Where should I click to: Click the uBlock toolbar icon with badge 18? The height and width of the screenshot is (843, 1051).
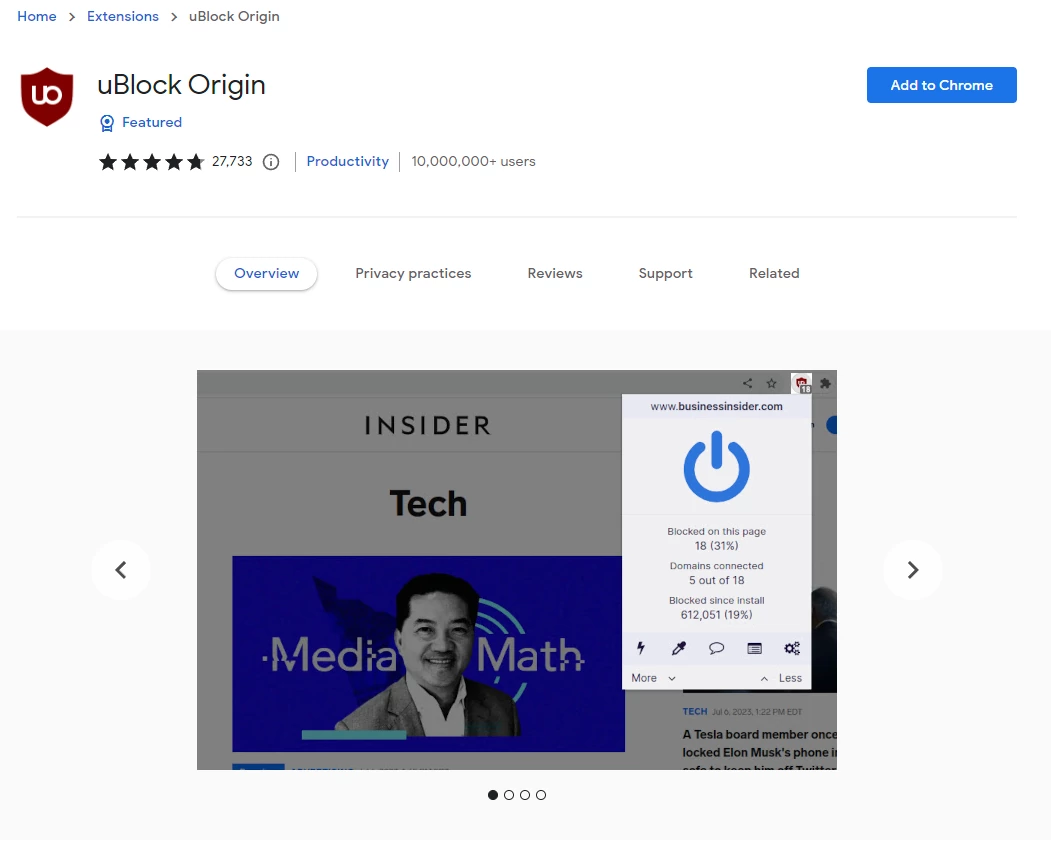[x=802, y=384]
